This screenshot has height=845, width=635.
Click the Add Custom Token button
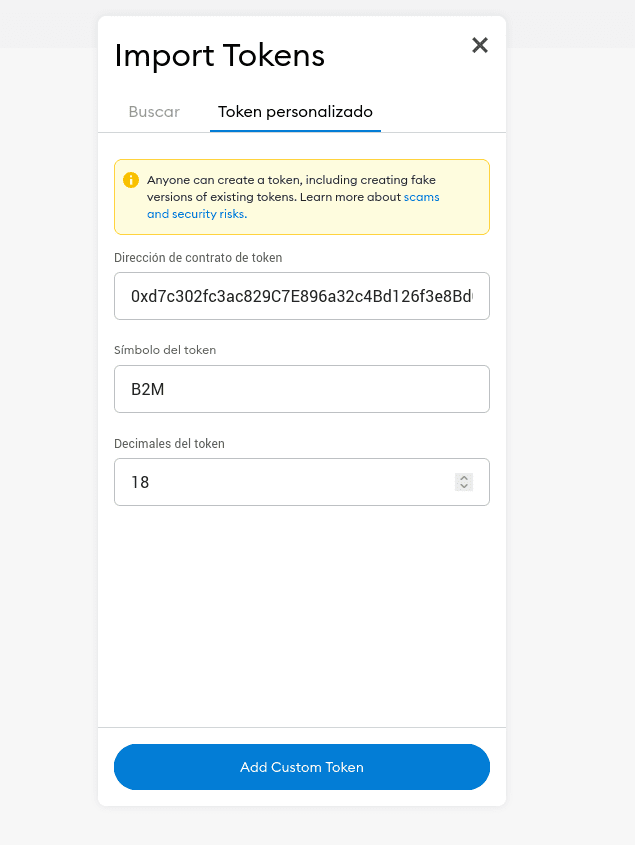pos(302,767)
